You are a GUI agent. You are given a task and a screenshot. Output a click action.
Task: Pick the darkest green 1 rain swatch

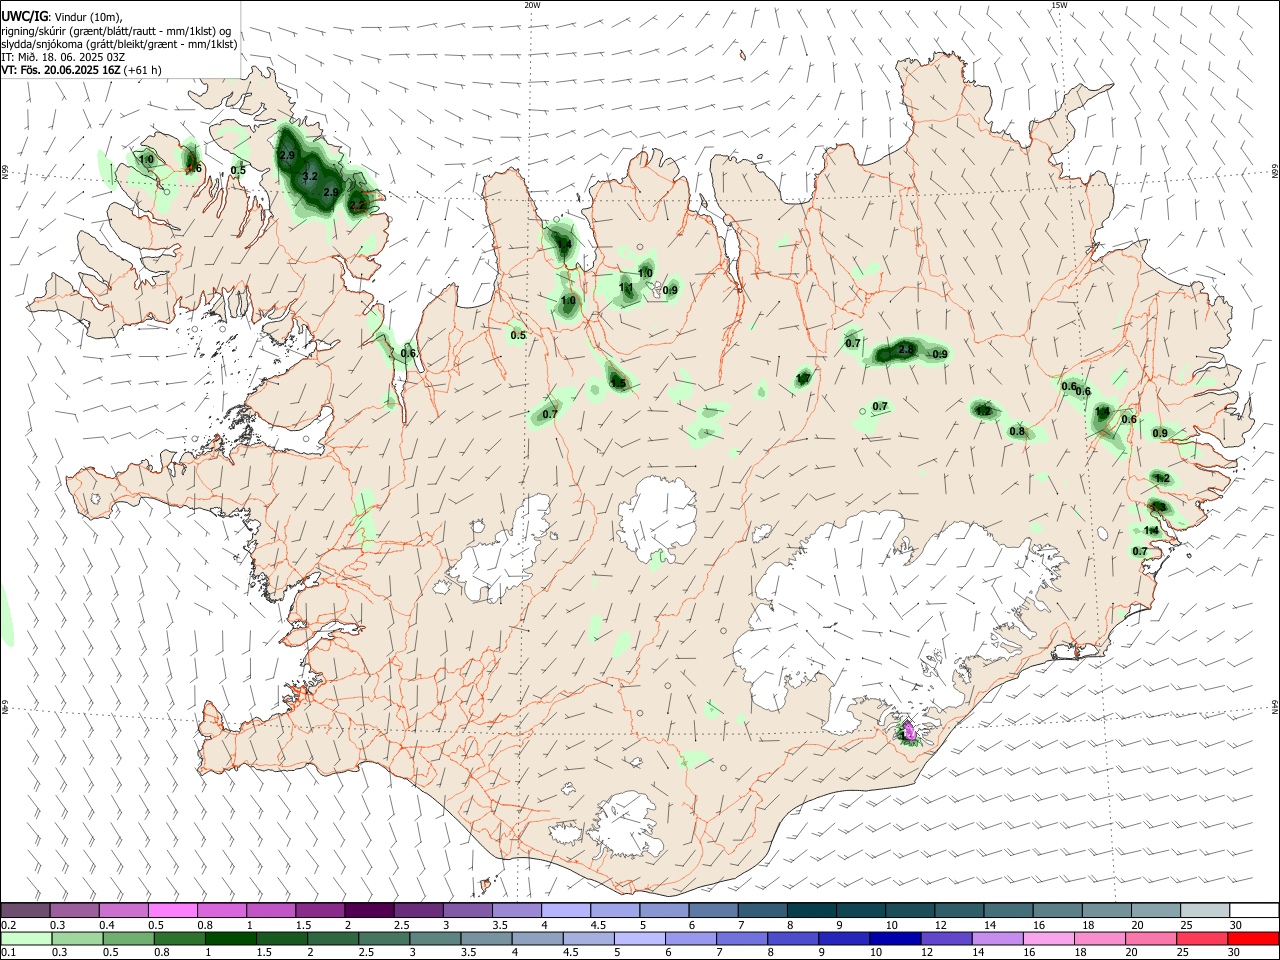(x=230, y=937)
